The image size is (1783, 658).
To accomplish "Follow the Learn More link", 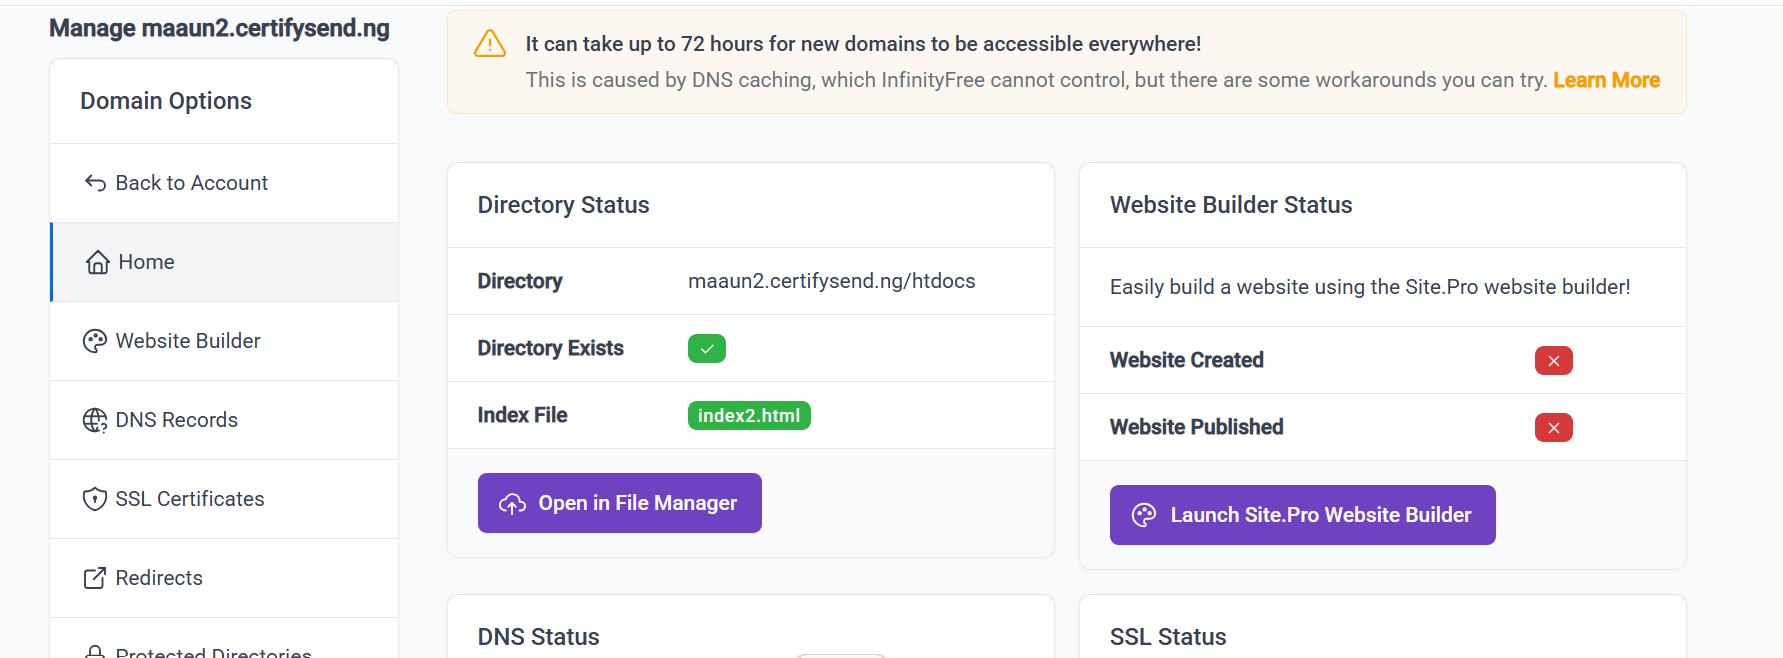I will (x=1606, y=80).
